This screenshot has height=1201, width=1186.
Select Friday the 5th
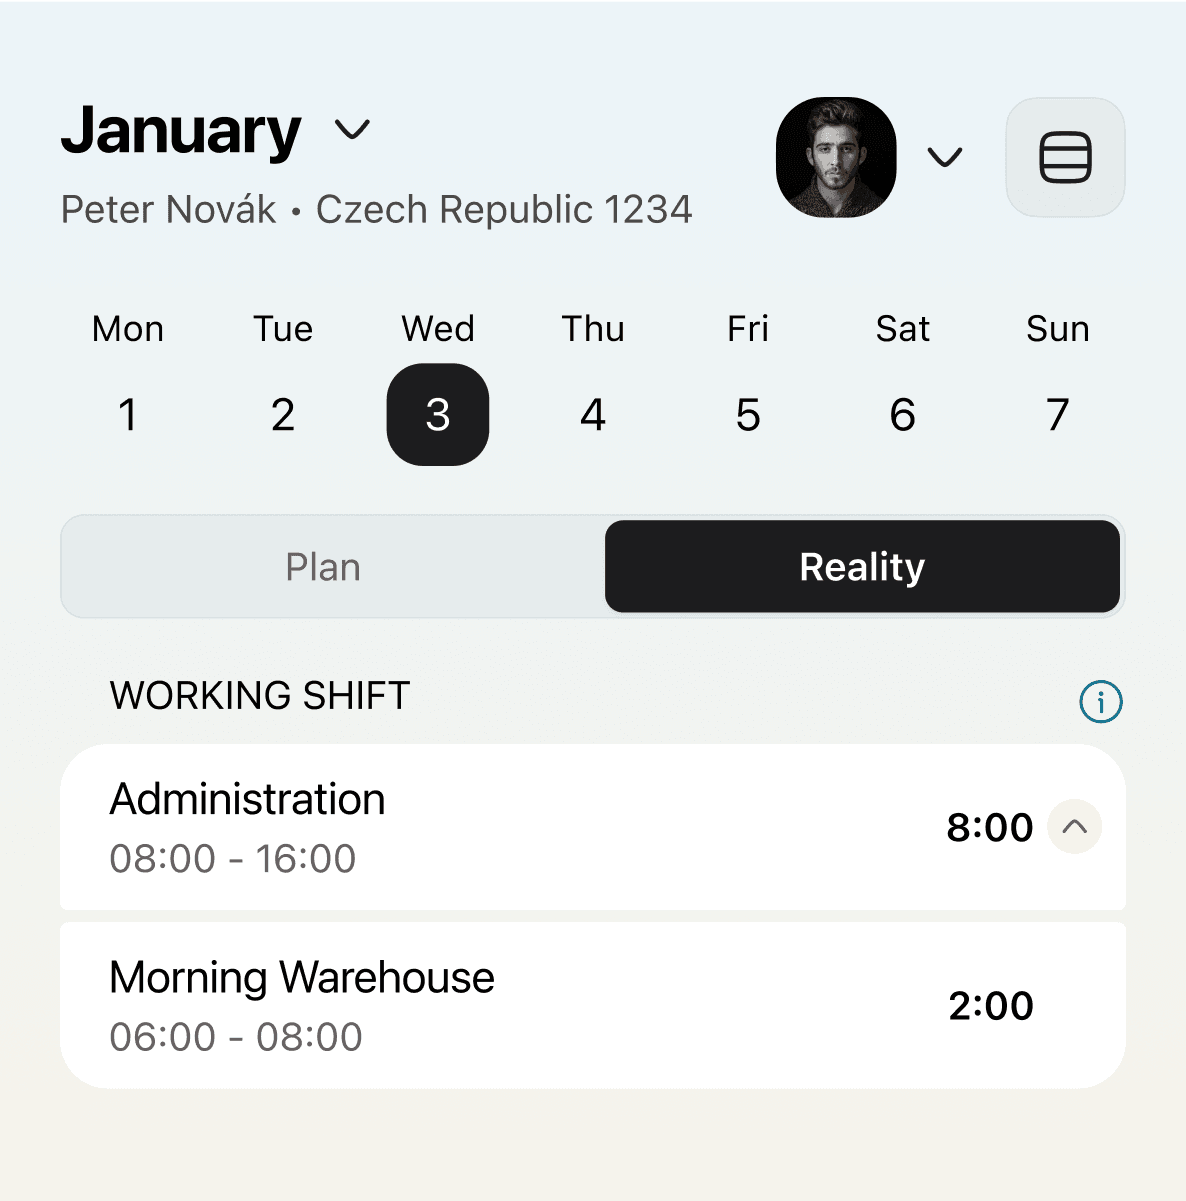748,414
